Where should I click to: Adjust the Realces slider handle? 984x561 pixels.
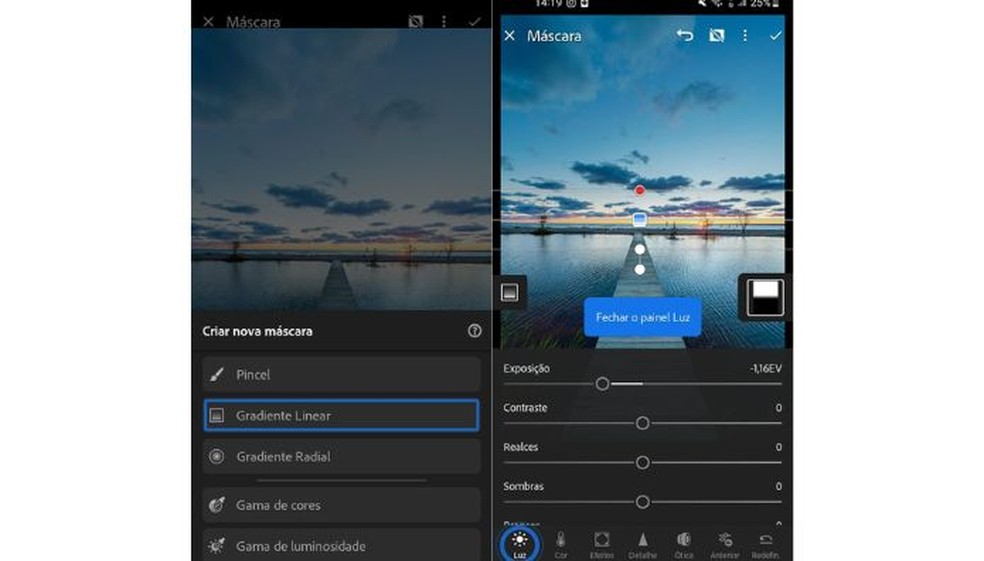point(643,462)
